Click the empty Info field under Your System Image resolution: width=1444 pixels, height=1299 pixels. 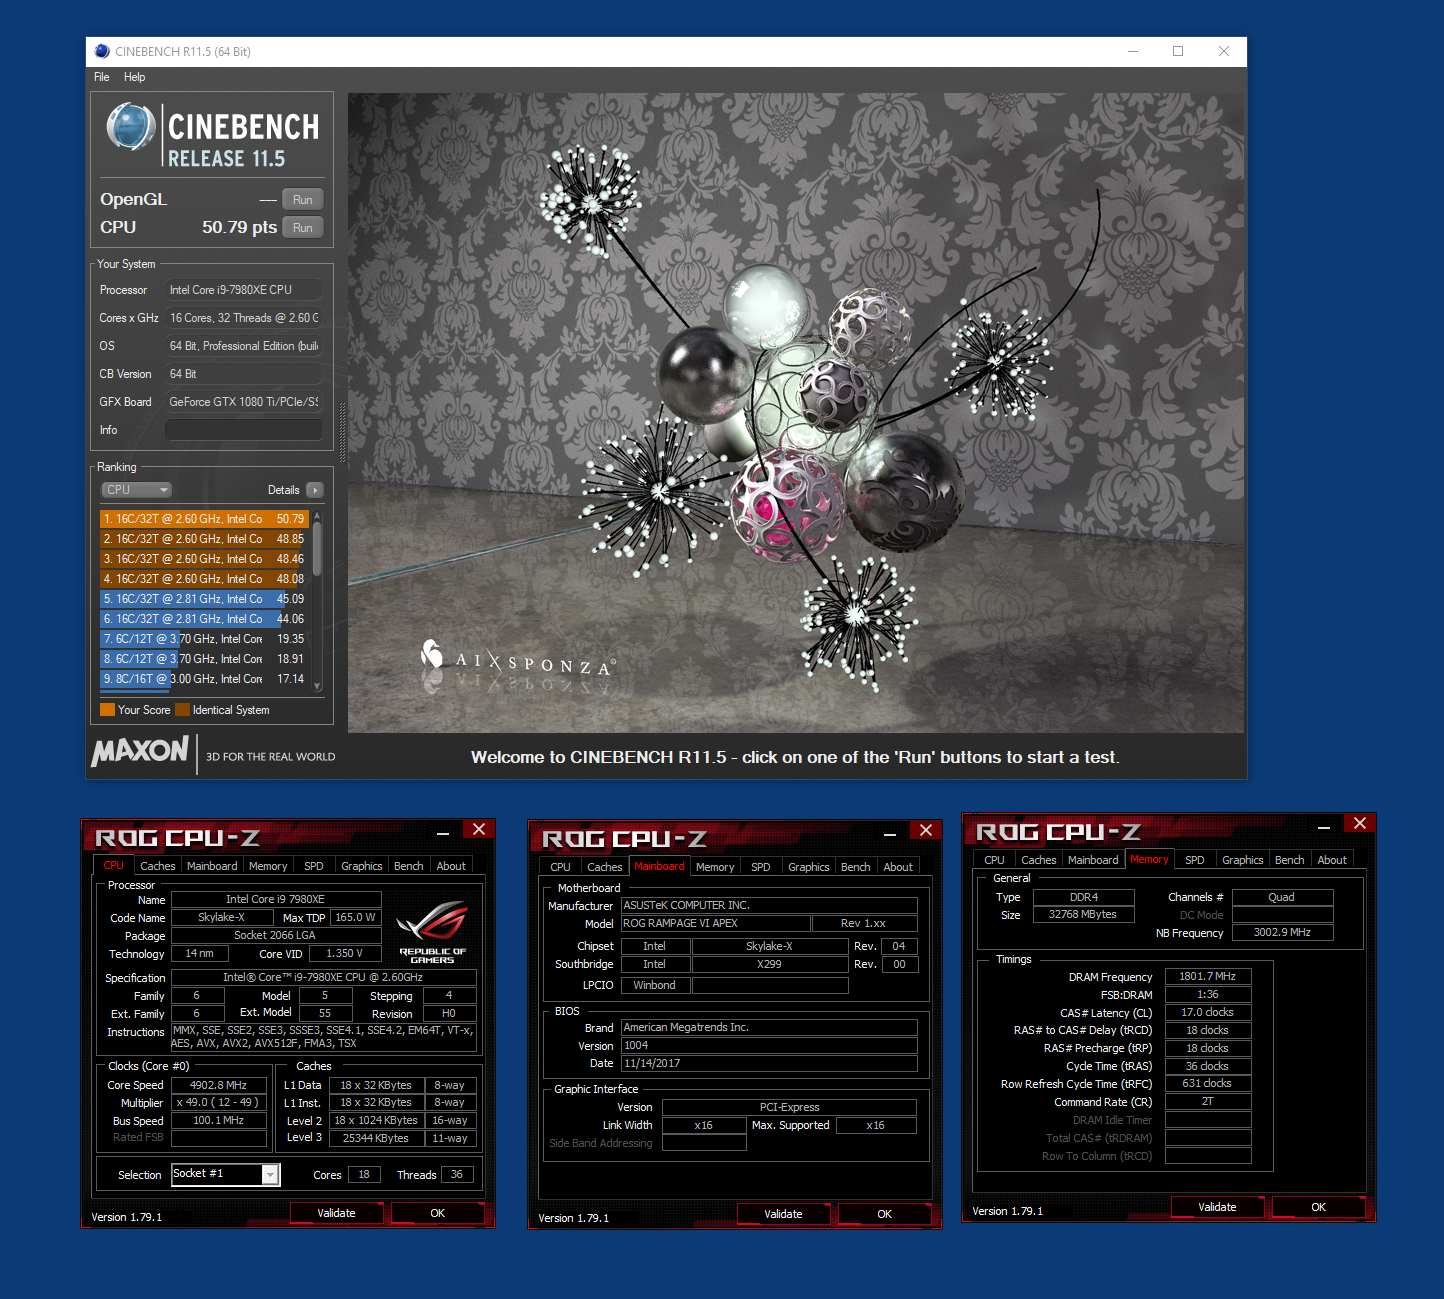pos(244,430)
